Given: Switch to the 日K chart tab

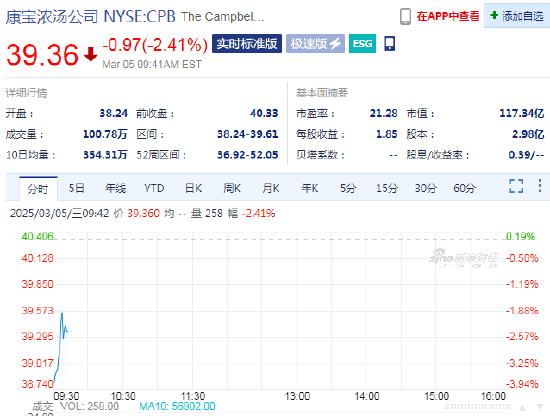Looking at the screenshot, I should click(194, 188).
